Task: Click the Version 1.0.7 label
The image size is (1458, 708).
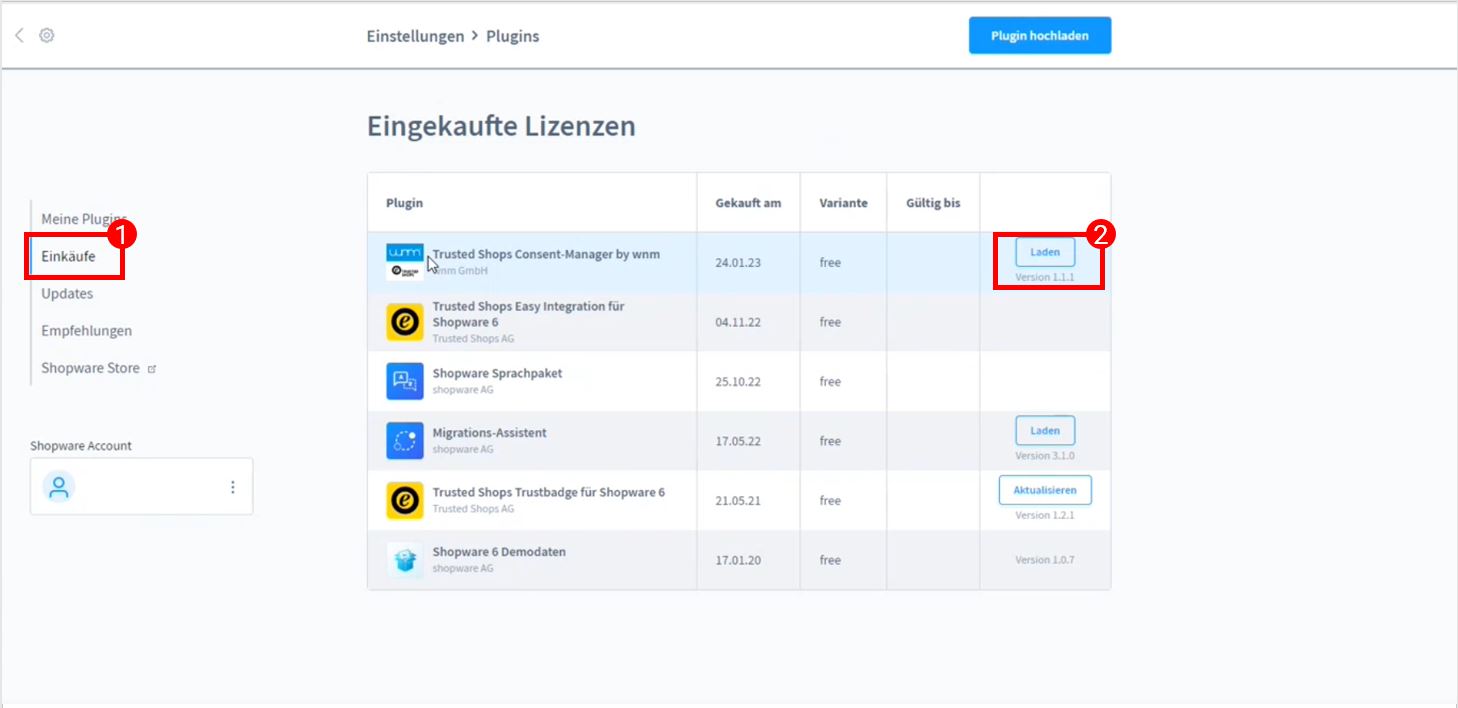Action: click(x=1045, y=560)
